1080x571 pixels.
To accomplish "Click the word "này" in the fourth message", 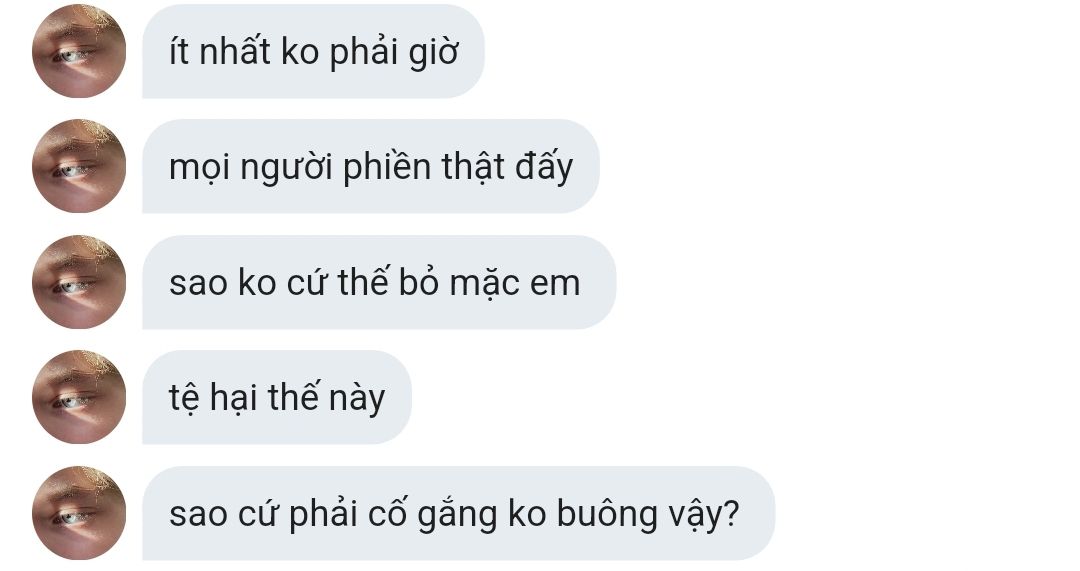I will point(357,399).
